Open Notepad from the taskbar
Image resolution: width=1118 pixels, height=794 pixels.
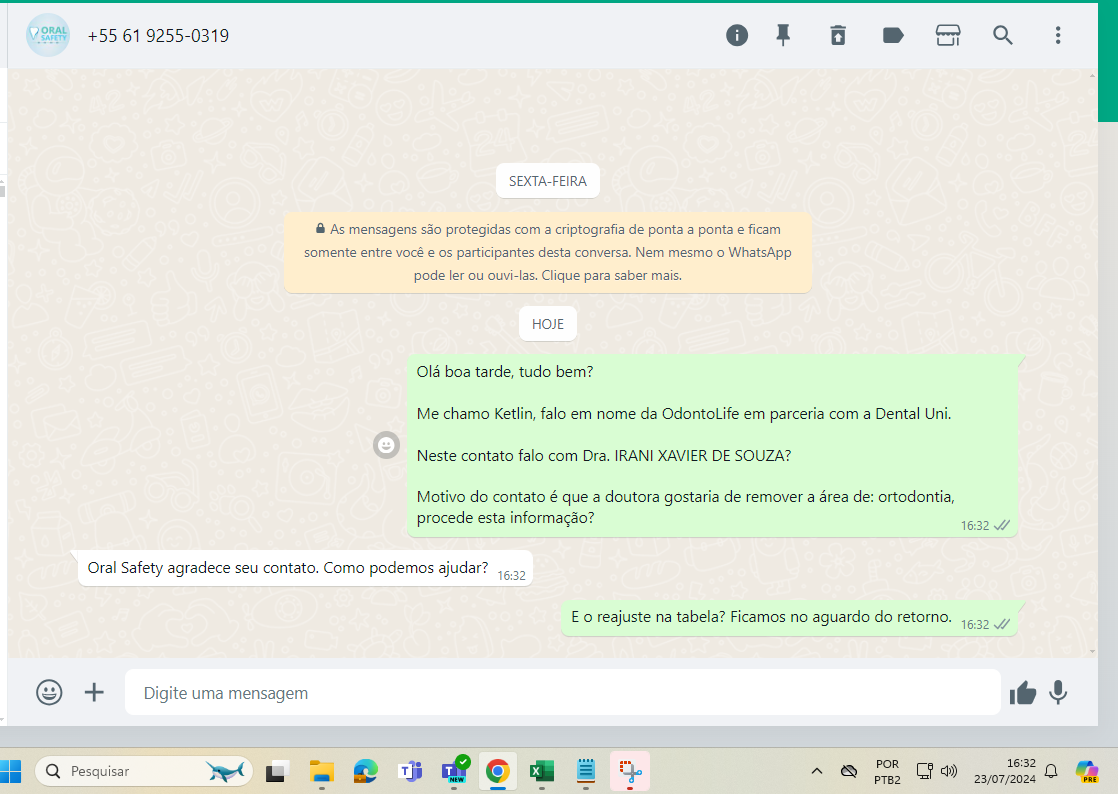585,771
